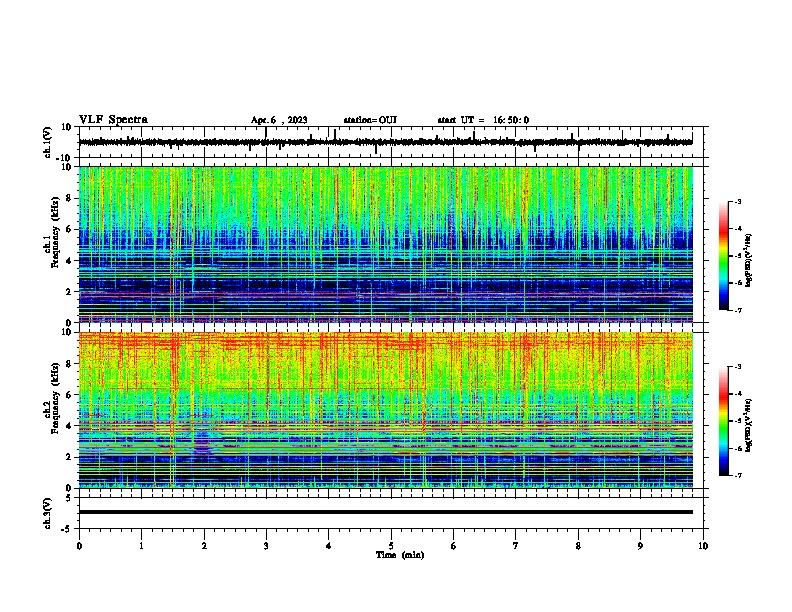Click time axis tick label "4"
Image resolution: width=792 pixels, height=612 pixels.
329,546
